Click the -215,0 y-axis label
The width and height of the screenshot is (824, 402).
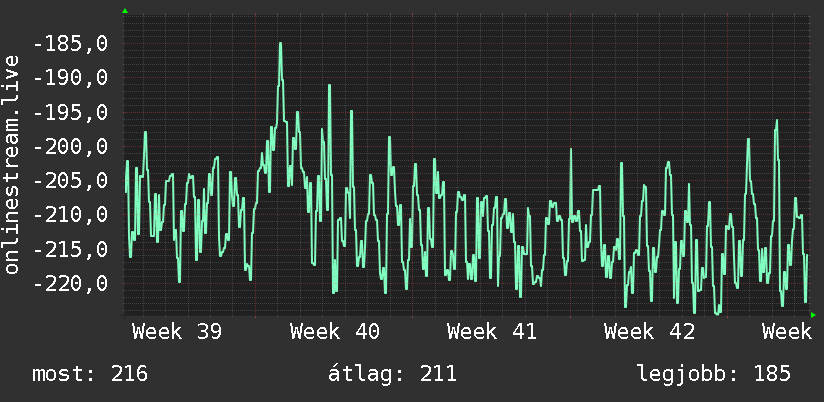70,249
